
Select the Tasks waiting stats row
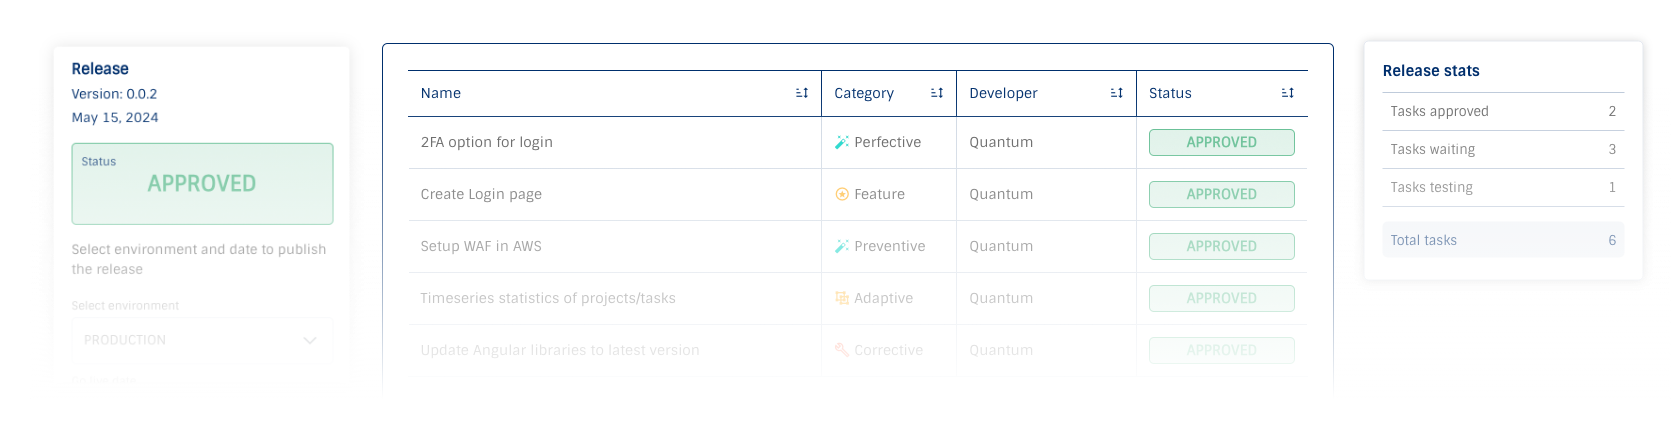[x=1503, y=149]
